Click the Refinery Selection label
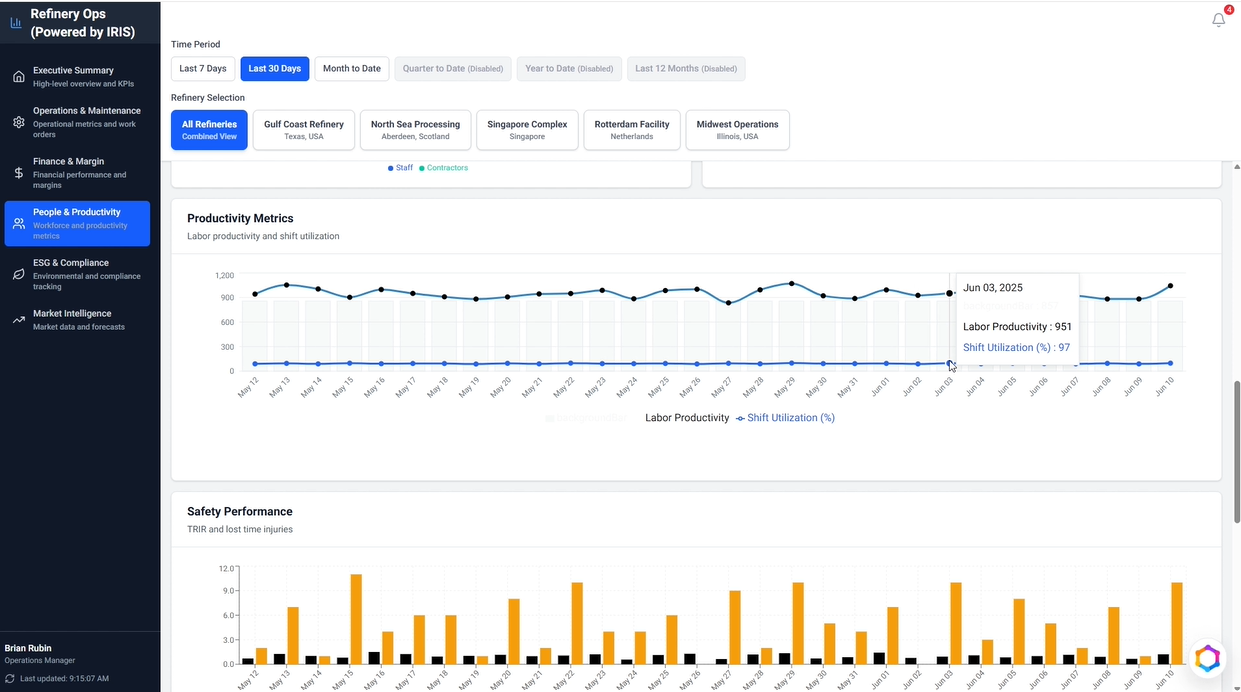This screenshot has height=692, width=1241. coord(208,98)
